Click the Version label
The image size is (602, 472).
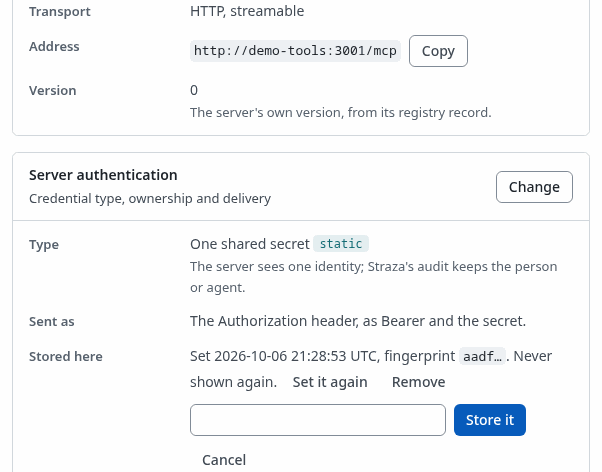[x=53, y=91]
